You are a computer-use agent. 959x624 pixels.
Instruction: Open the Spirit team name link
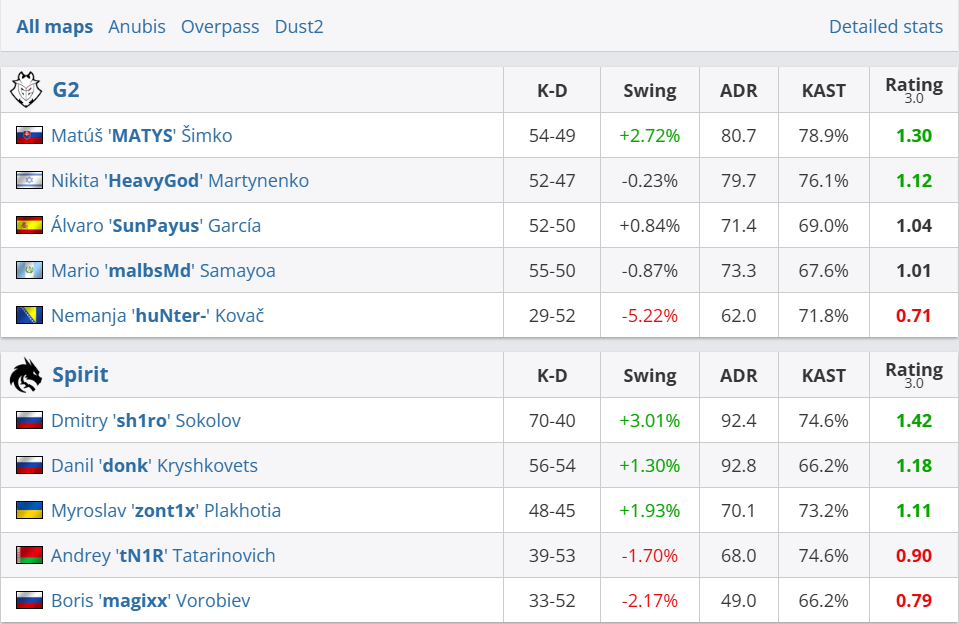(80, 375)
